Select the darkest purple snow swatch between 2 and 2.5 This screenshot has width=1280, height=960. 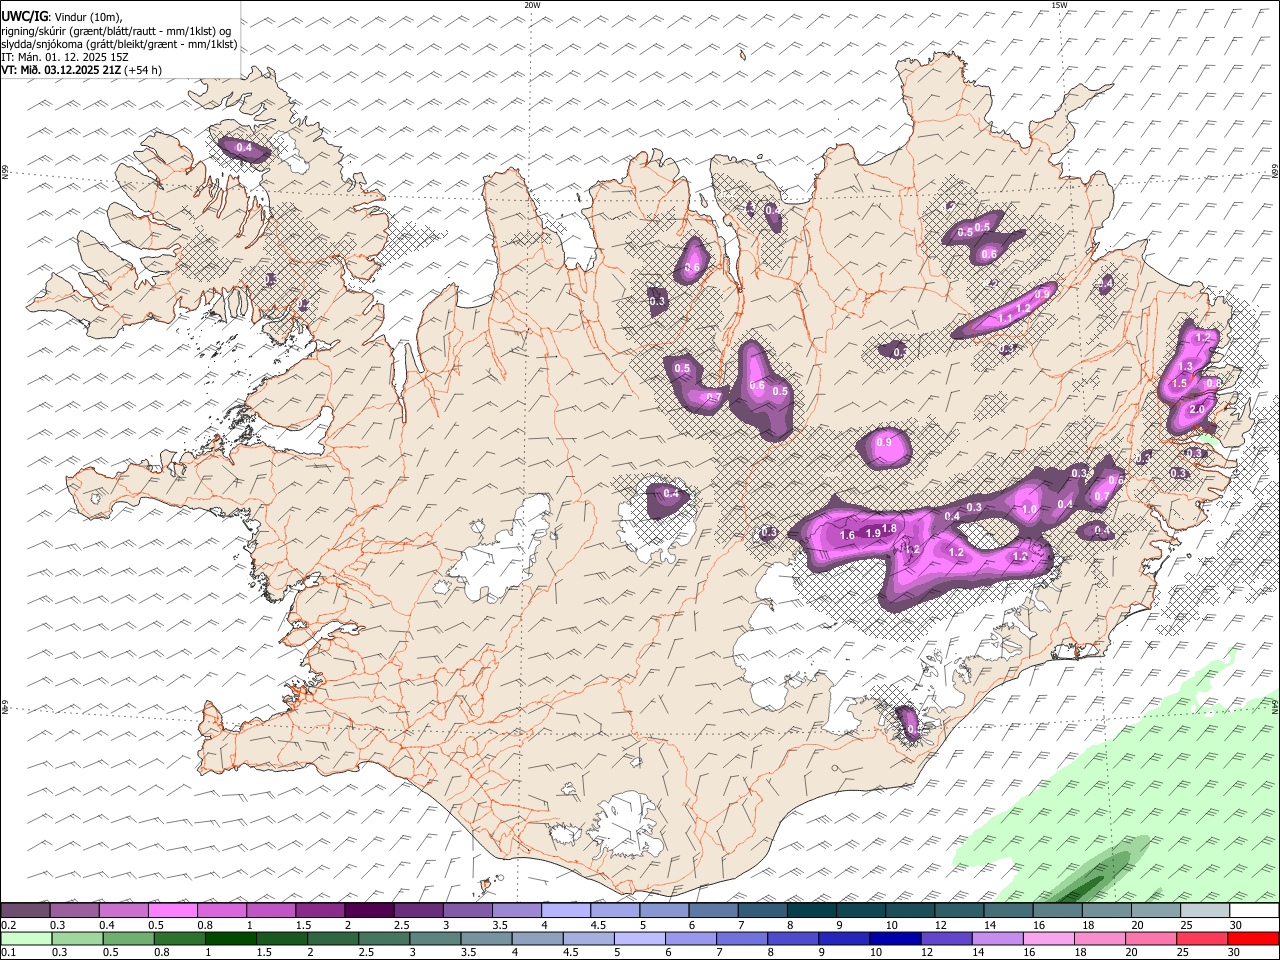[x=368, y=911]
